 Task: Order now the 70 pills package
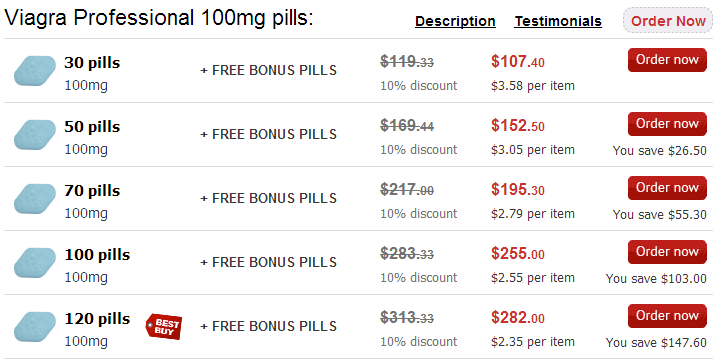tap(667, 187)
